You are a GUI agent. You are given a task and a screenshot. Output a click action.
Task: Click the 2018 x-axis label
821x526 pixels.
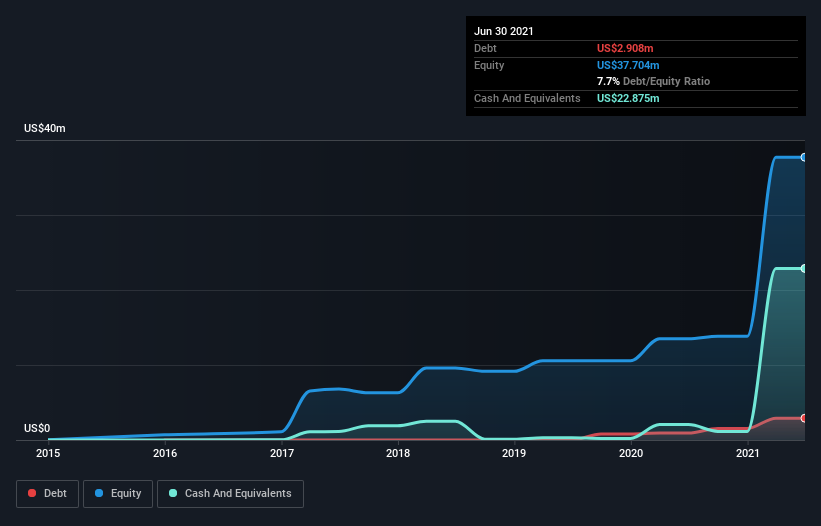click(398, 453)
